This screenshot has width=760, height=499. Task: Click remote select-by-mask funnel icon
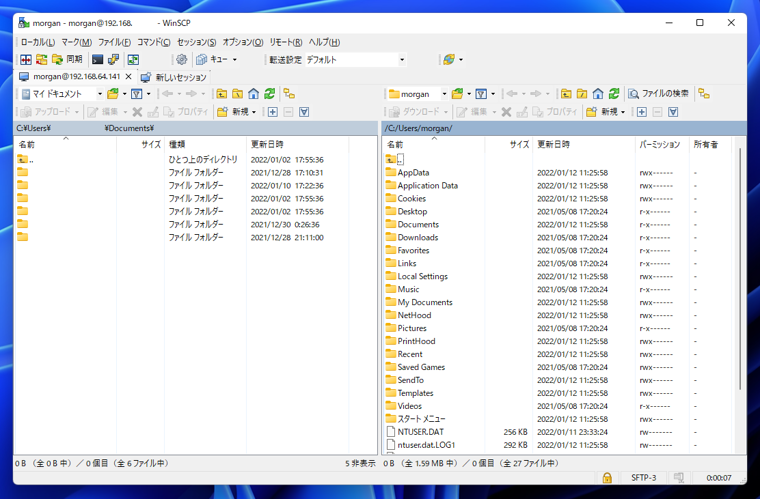(673, 112)
